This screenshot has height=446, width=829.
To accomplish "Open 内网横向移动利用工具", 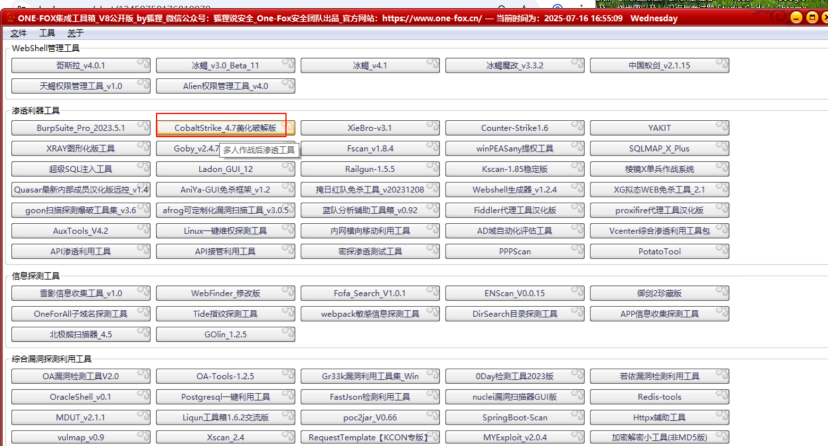I will point(370,231).
